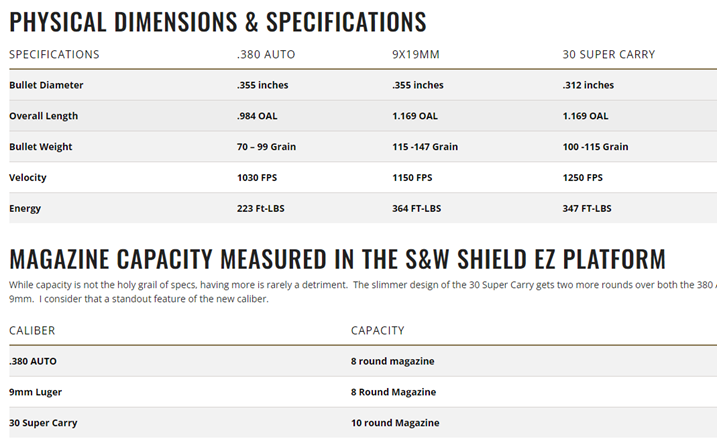Click the 10 round Magazine capacity cell
This screenshot has width=717, height=445.
click(395, 422)
